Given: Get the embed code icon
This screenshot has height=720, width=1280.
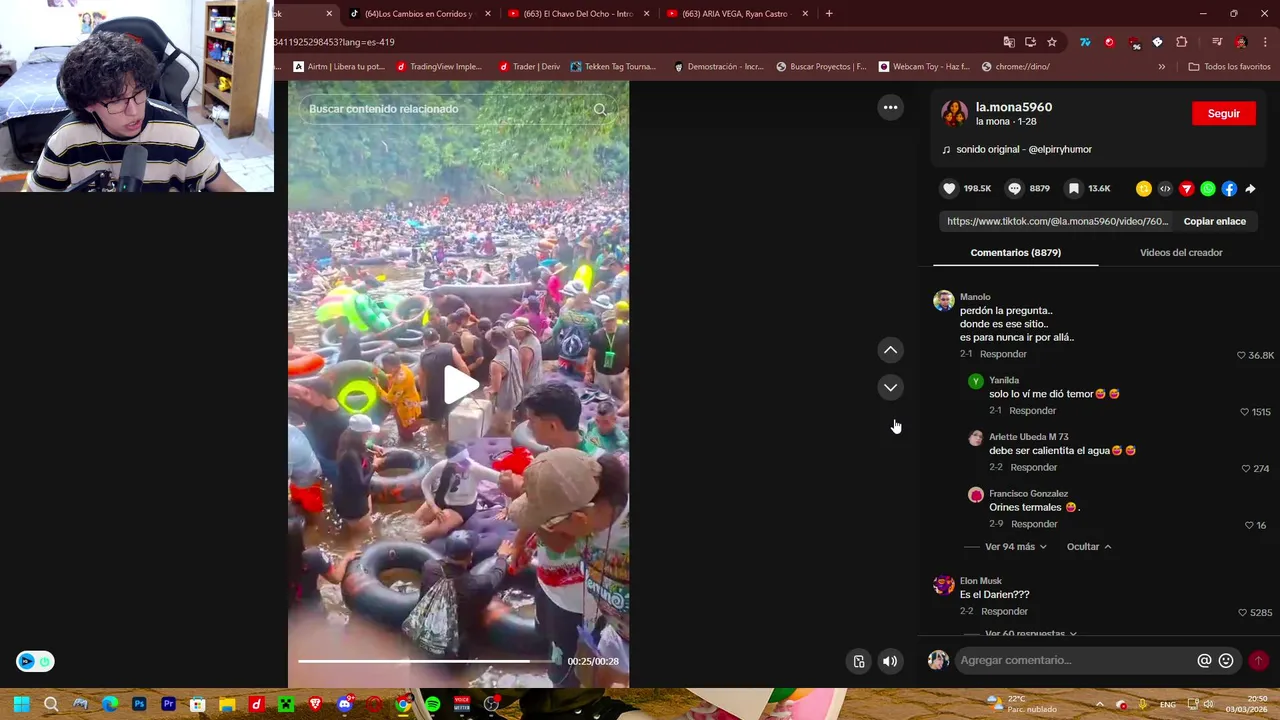Looking at the screenshot, I should click(x=1165, y=188).
